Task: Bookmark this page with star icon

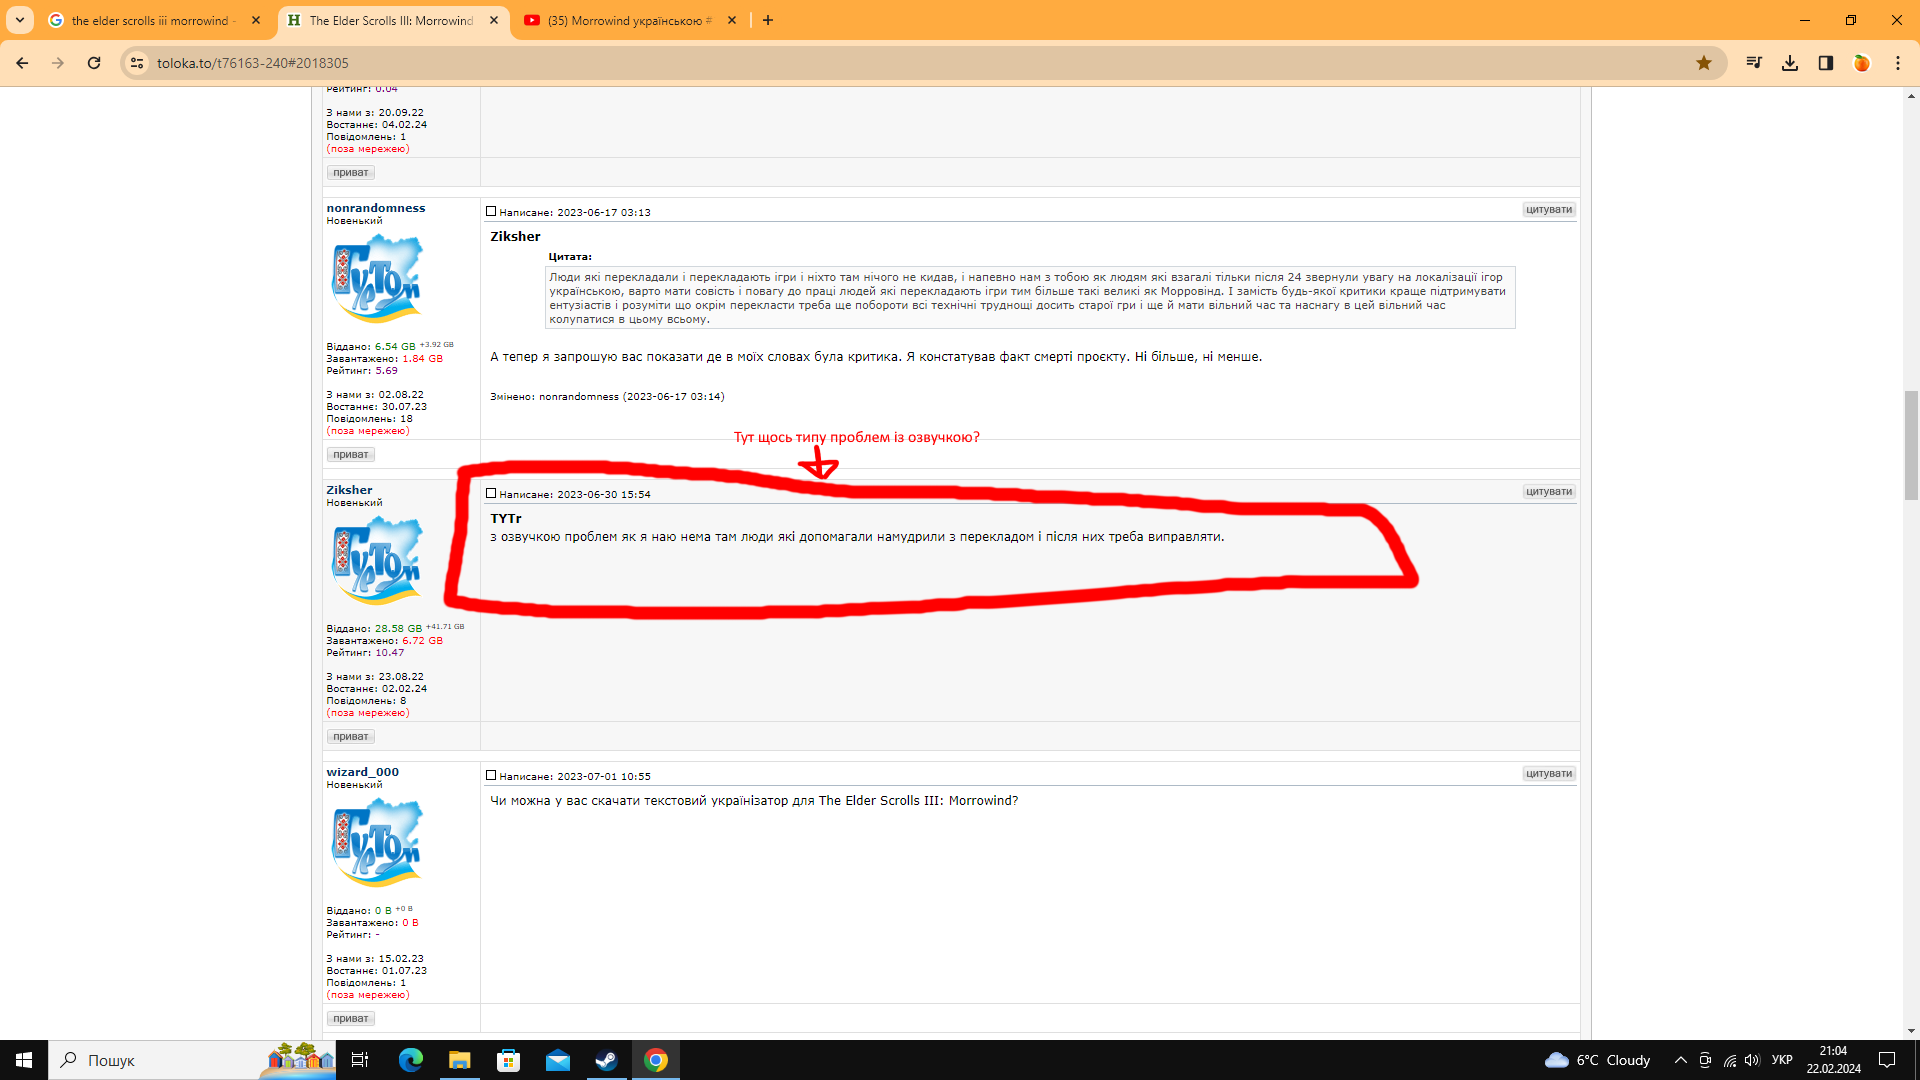Action: [x=1704, y=63]
